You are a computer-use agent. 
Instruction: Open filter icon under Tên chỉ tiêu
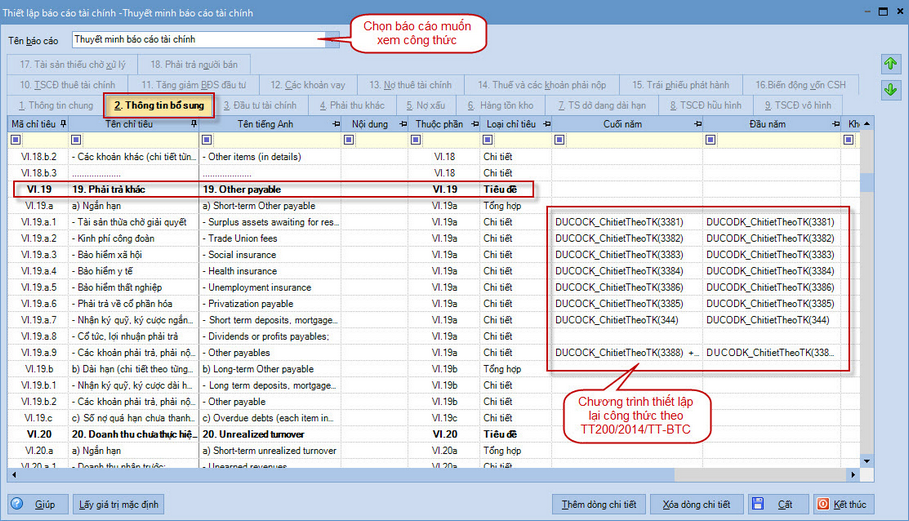[76, 140]
